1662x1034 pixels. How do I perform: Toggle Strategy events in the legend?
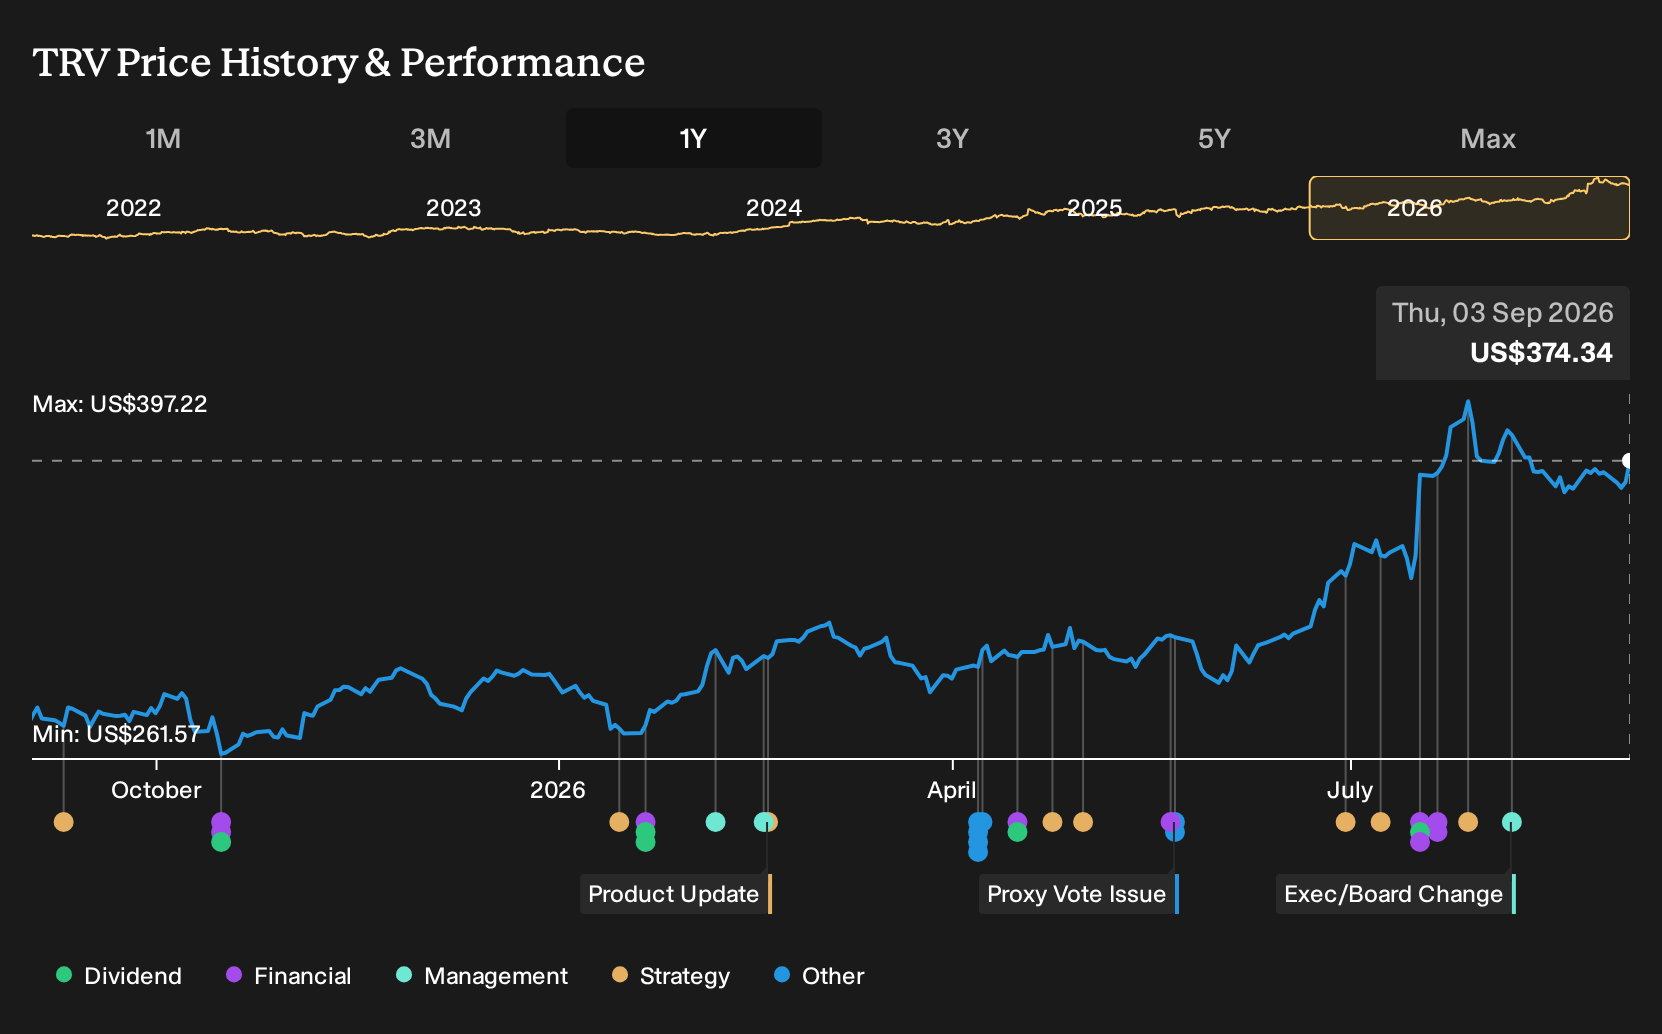tap(671, 976)
